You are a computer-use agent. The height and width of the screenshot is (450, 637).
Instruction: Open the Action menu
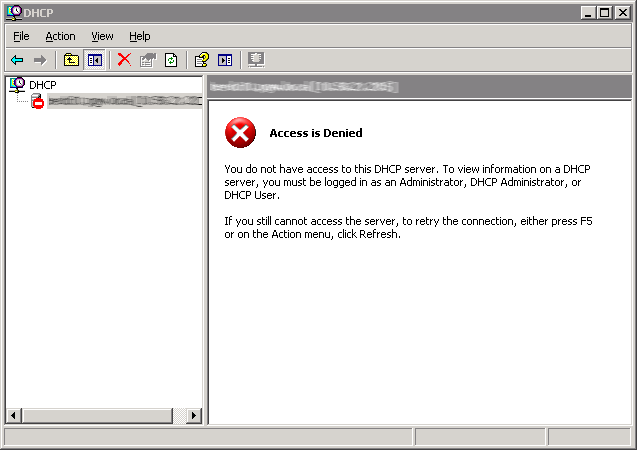click(60, 36)
